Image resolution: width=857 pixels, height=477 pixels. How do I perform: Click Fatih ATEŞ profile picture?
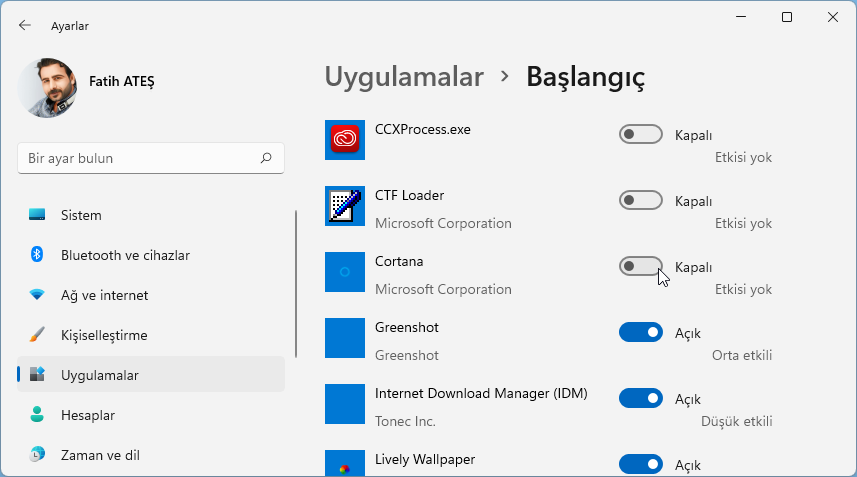coord(48,88)
